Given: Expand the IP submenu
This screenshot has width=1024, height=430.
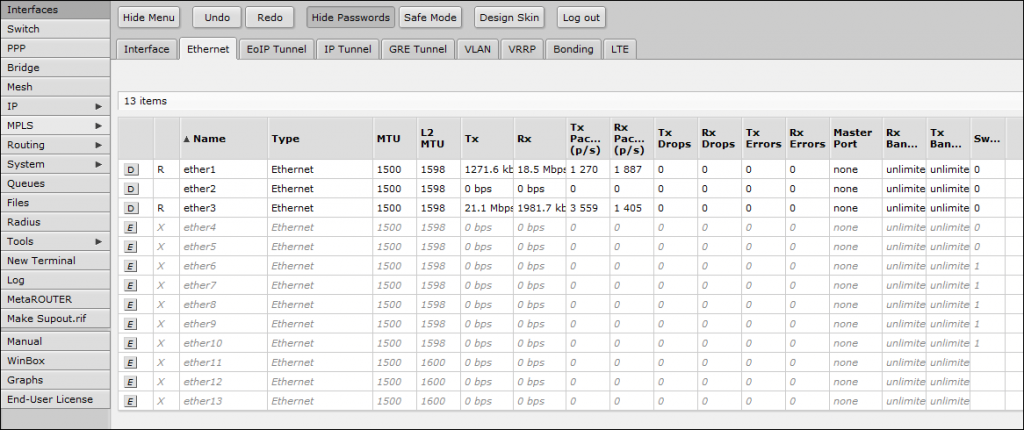Looking at the screenshot, I should tap(55, 106).
